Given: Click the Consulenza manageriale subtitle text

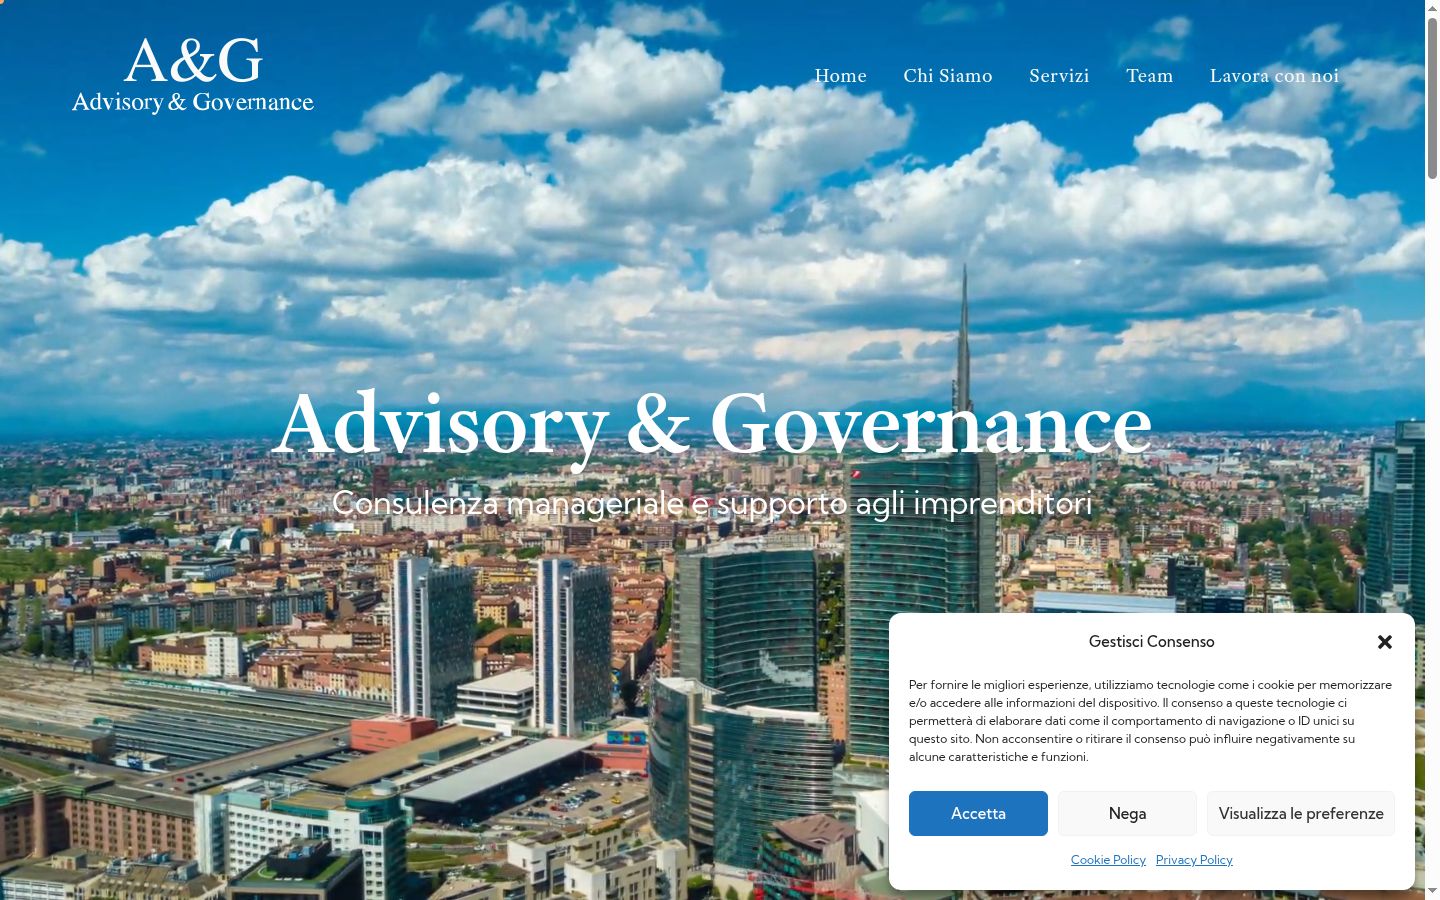Looking at the screenshot, I should point(712,503).
